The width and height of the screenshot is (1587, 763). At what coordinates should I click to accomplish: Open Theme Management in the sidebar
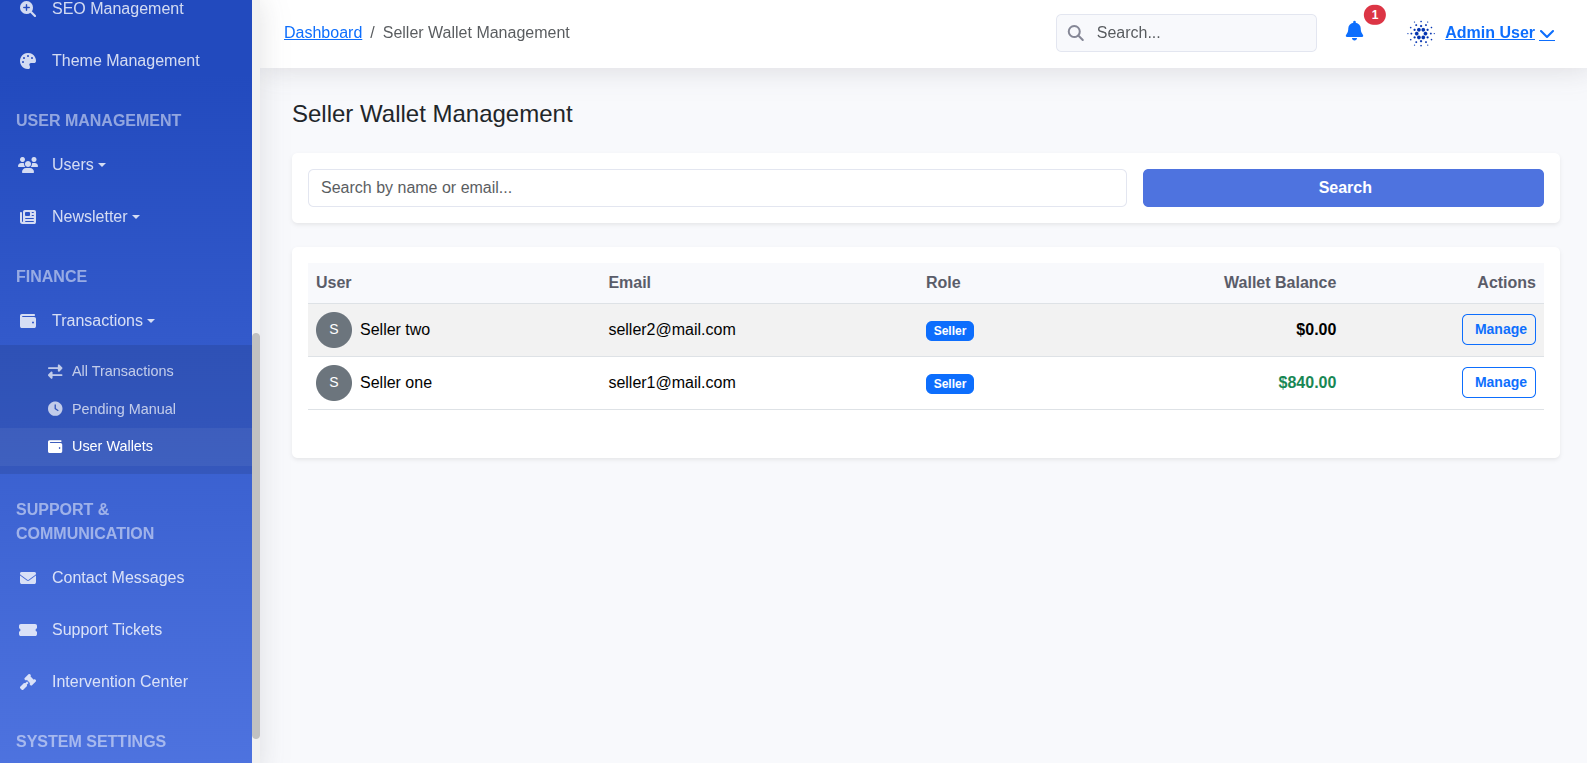coord(126,61)
